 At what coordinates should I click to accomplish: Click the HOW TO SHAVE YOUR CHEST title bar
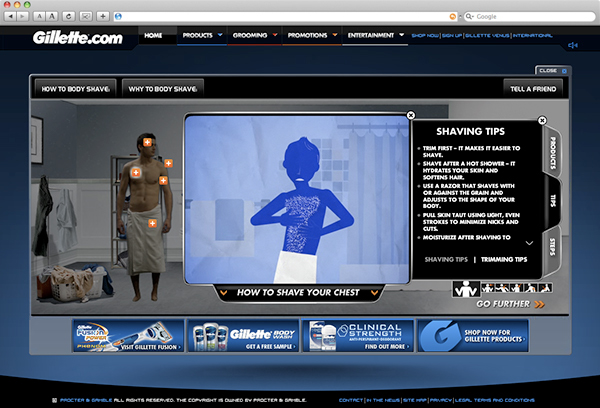pyautogui.click(x=298, y=293)
